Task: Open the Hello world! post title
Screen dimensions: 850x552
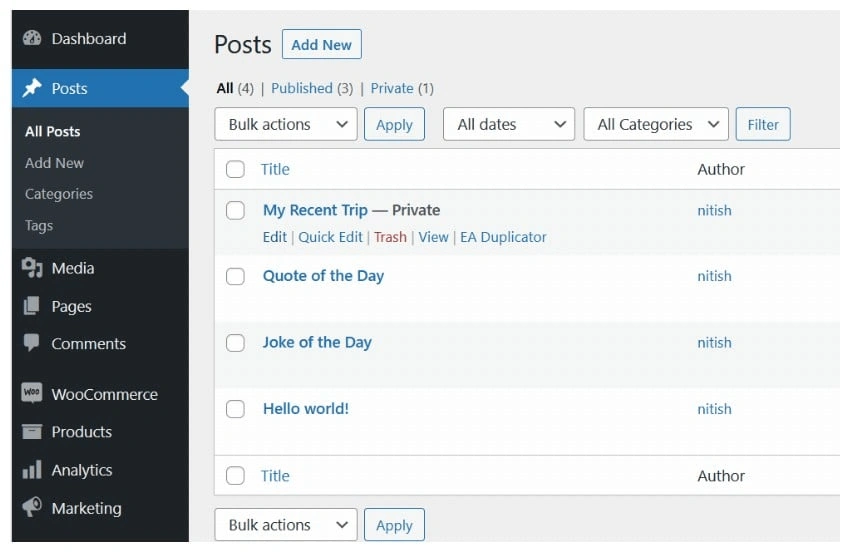Action: [305, 408]
